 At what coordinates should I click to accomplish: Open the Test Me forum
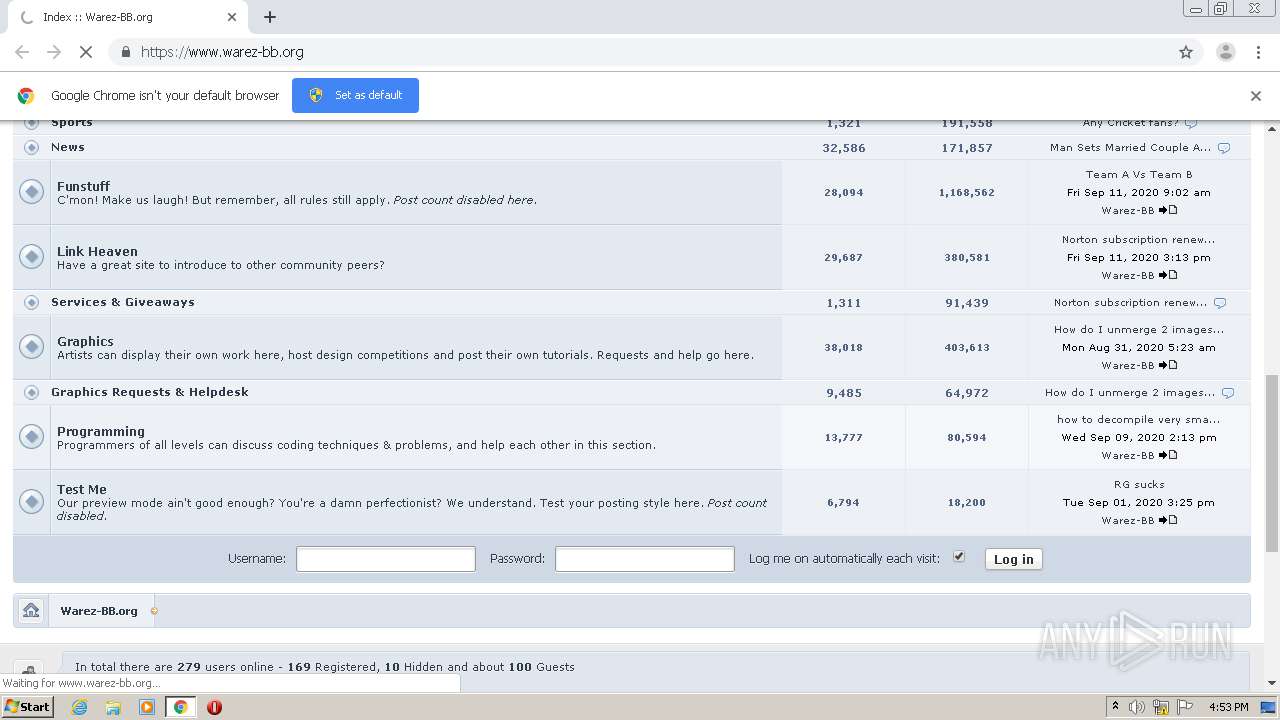pos(82,489)
